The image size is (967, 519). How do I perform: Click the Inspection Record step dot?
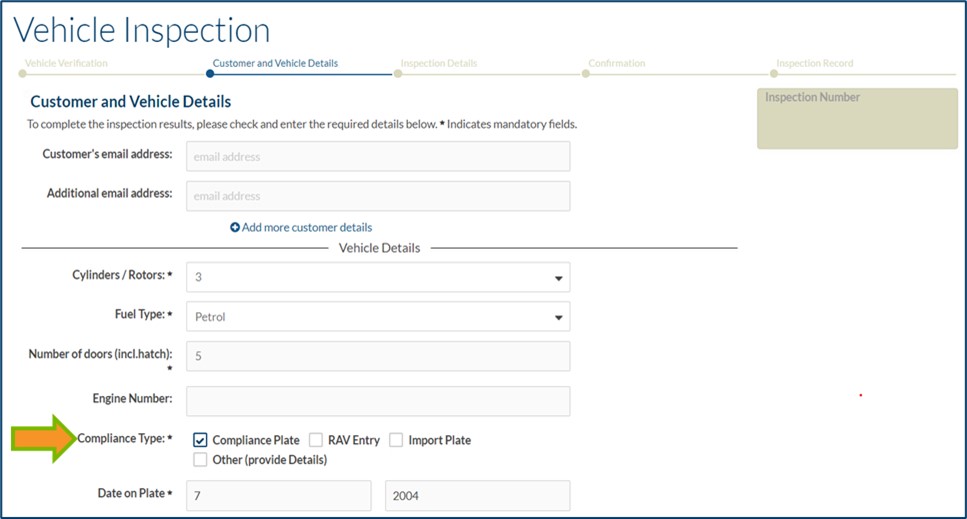point(775,73)
